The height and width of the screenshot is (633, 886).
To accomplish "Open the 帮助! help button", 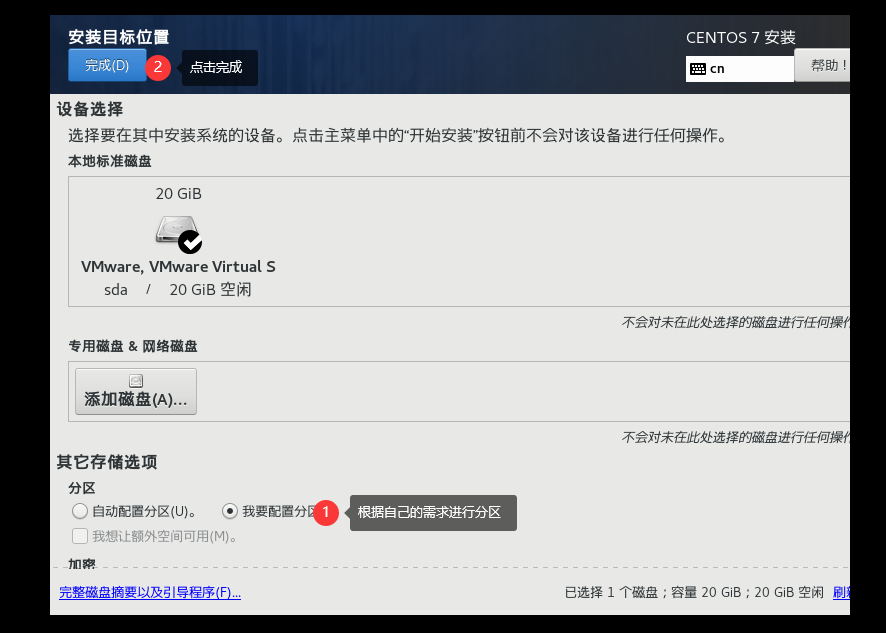I will (x=823, y=66).
